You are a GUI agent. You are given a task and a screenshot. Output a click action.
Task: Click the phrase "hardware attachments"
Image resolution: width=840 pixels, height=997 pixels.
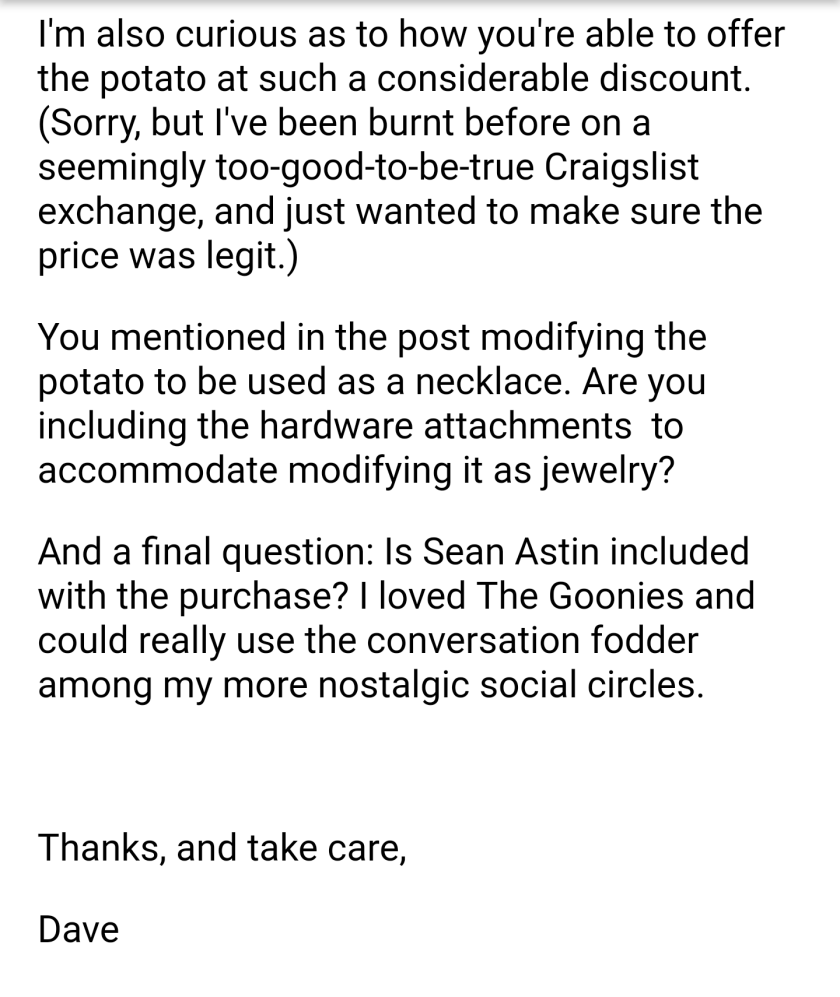(x=446, y=426)
